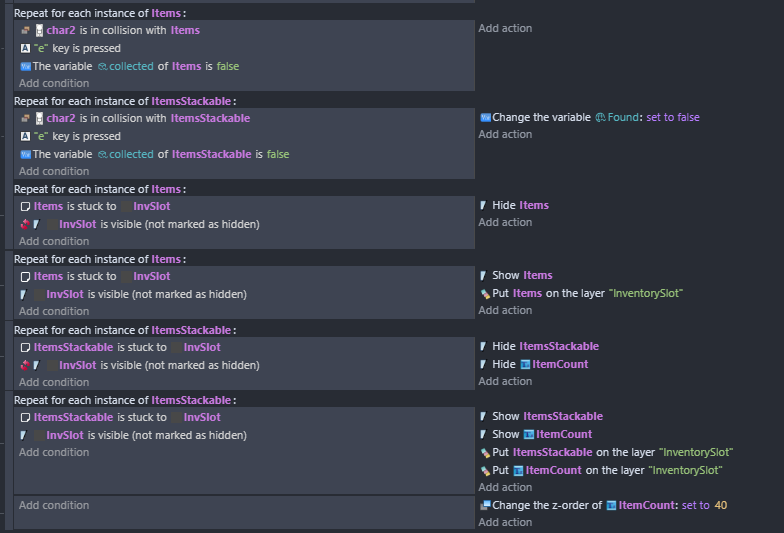
Task: Select the first Repeat for each Items header
Action: (x=100, y=14)
